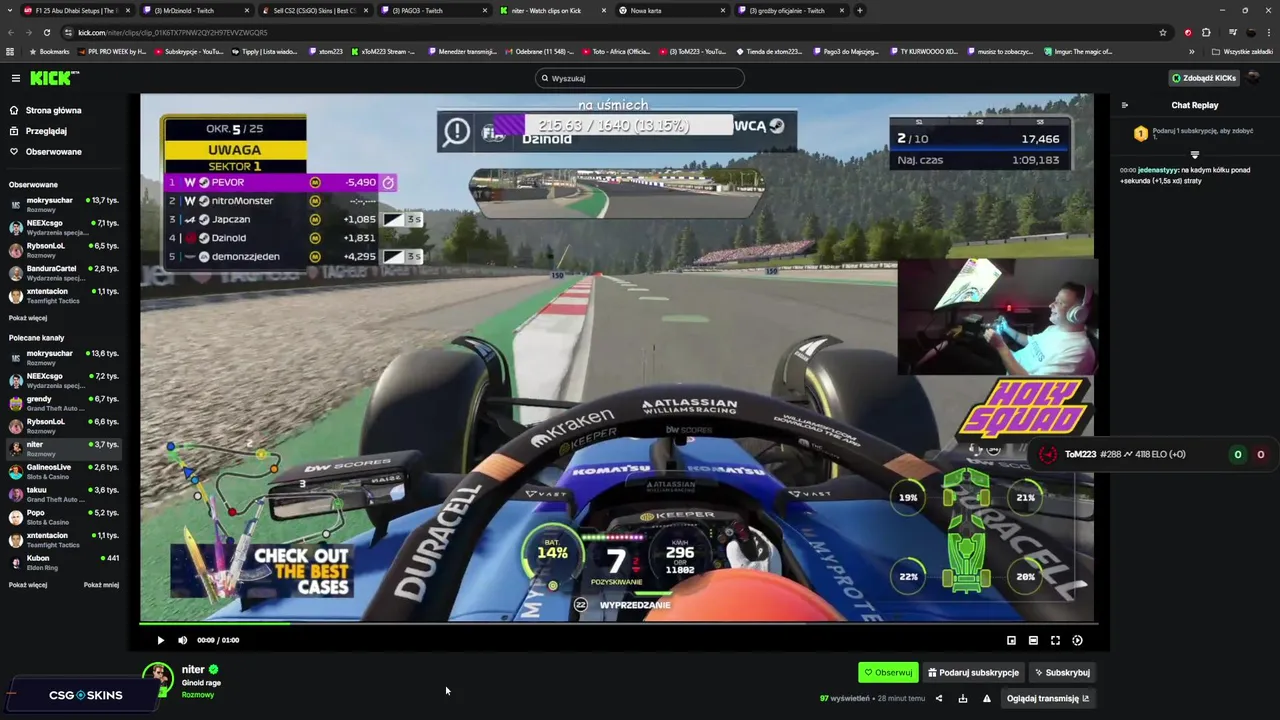Open GalineosLive channel in sidebar
Image resolution: width=1280 pixels, height=720 pixels.
(x=64, y=471)
